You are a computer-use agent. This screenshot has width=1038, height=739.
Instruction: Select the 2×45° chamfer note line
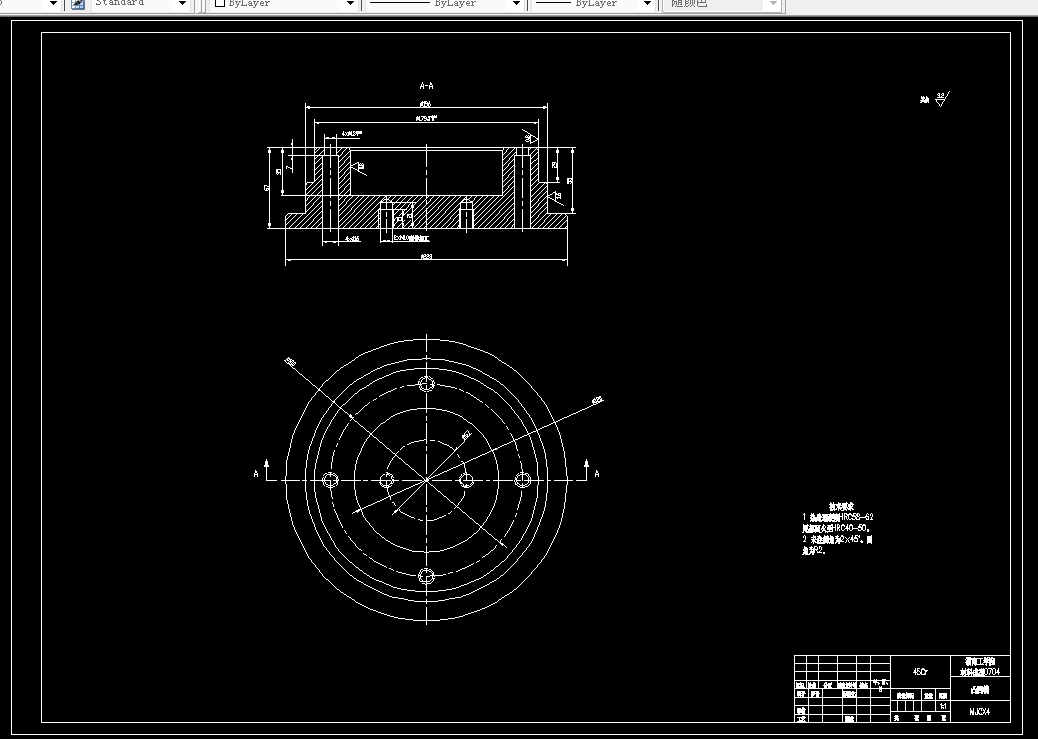[x=837, y=540]
